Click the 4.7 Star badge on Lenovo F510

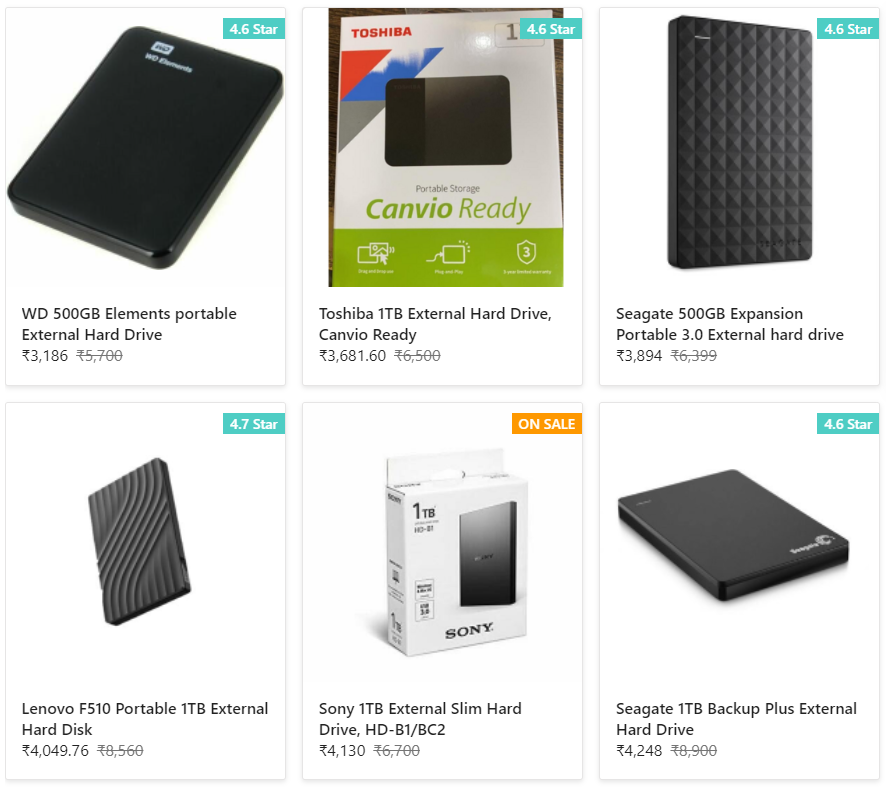point(256,424)
